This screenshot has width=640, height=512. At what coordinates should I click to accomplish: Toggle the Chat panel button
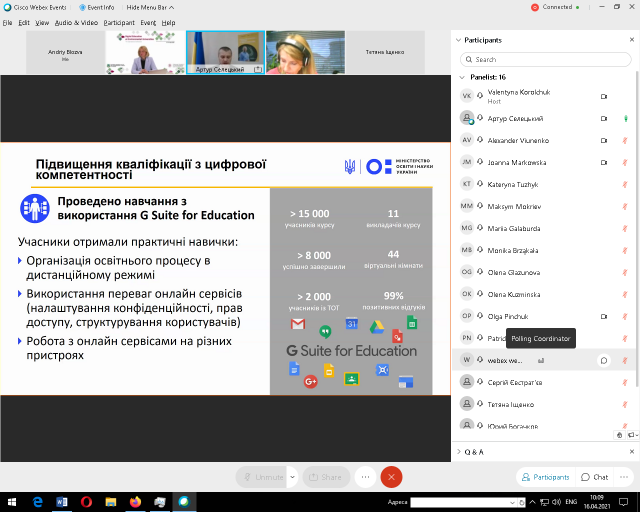coord(595,477)
